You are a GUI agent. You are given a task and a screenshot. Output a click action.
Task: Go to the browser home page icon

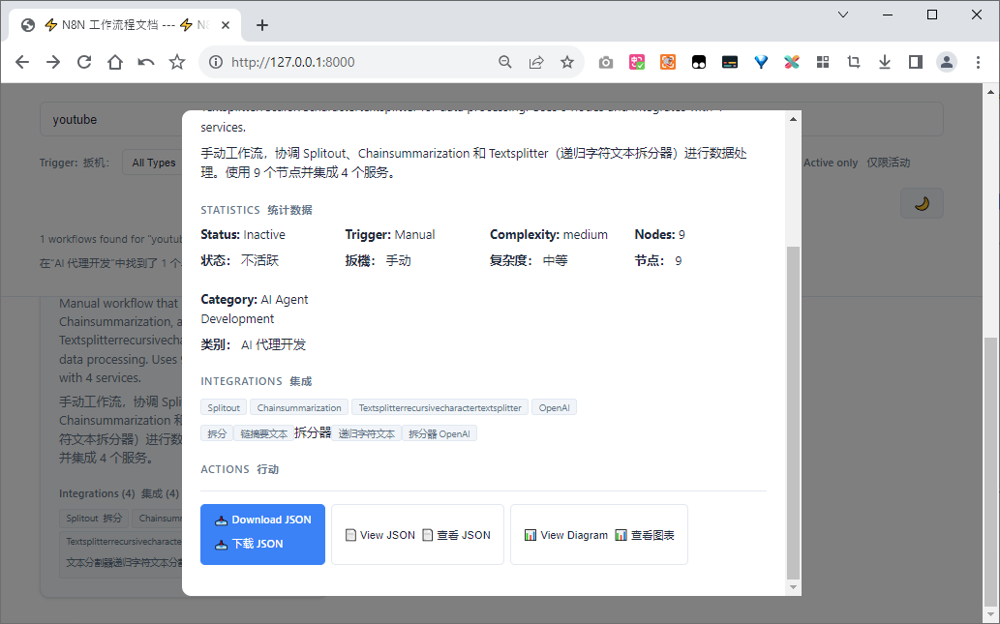pos(115,62)
